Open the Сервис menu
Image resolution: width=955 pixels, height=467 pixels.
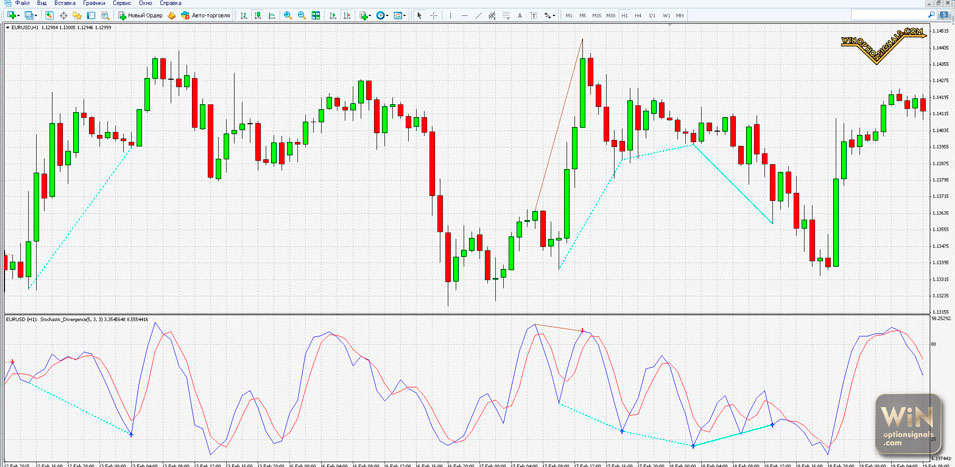pos(122,4)
